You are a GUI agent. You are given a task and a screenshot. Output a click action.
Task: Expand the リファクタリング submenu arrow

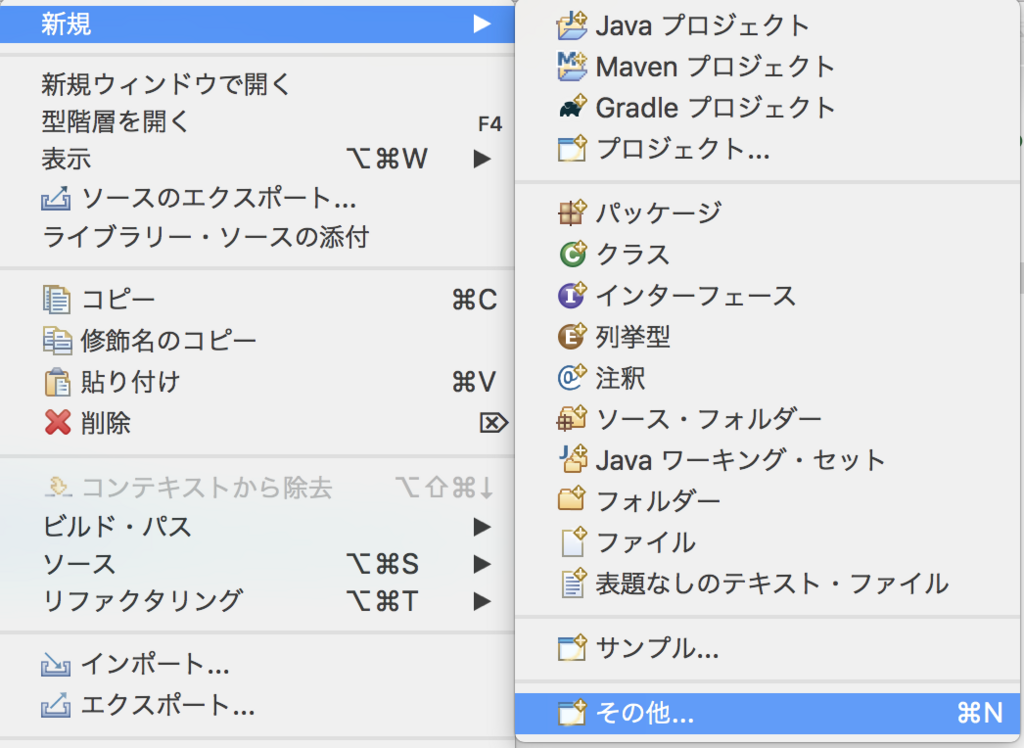pyautogui.click(x=482, y=601)
